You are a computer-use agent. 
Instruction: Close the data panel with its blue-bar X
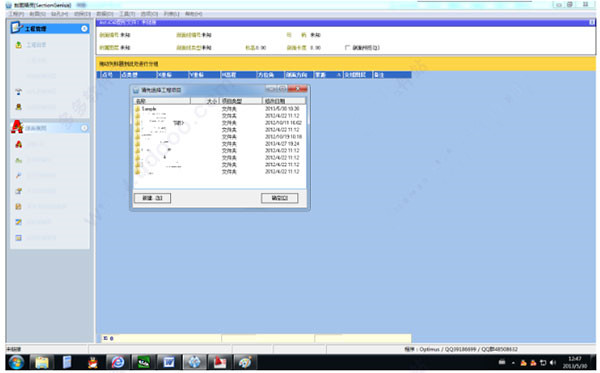pyautogui.click(x=592, y=23)
